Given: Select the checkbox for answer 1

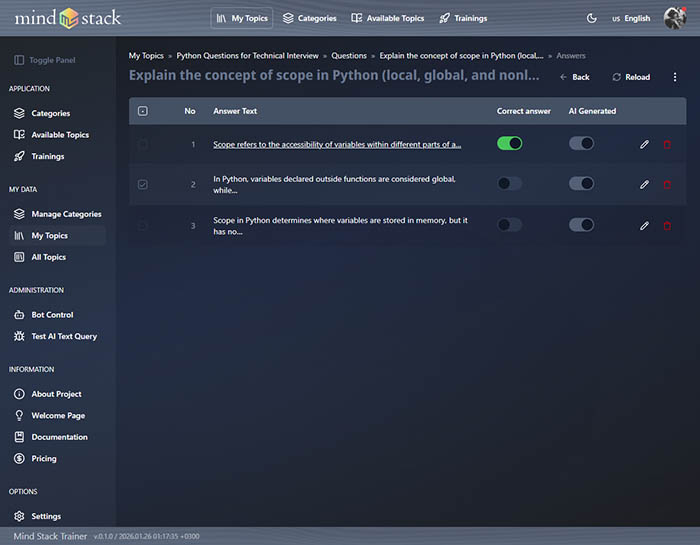Looking at the screenshot, I should (x=143, y=144).
